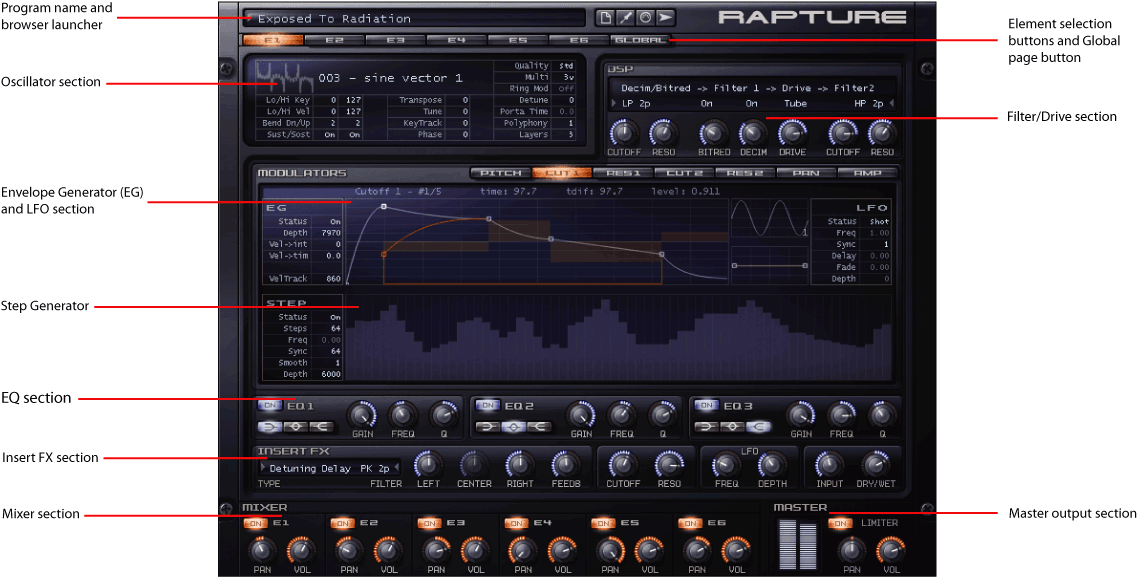This screenshot has width=1138, height=577.
Task: Open the program browser from the program name
Action: (414, 18)
